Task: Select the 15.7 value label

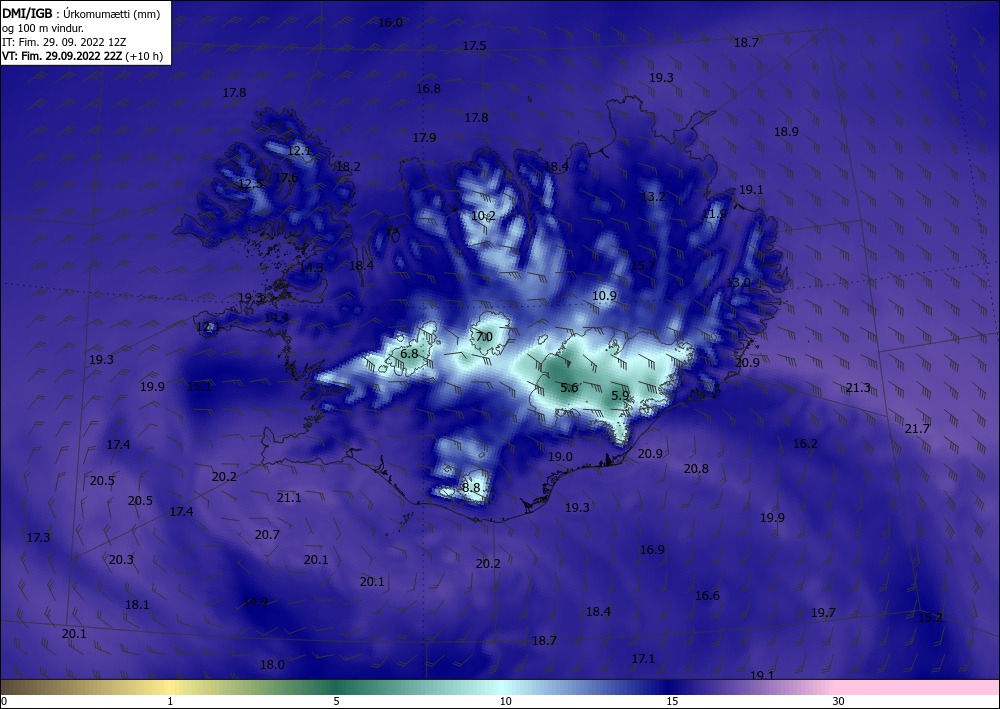Action: [643, 266]
